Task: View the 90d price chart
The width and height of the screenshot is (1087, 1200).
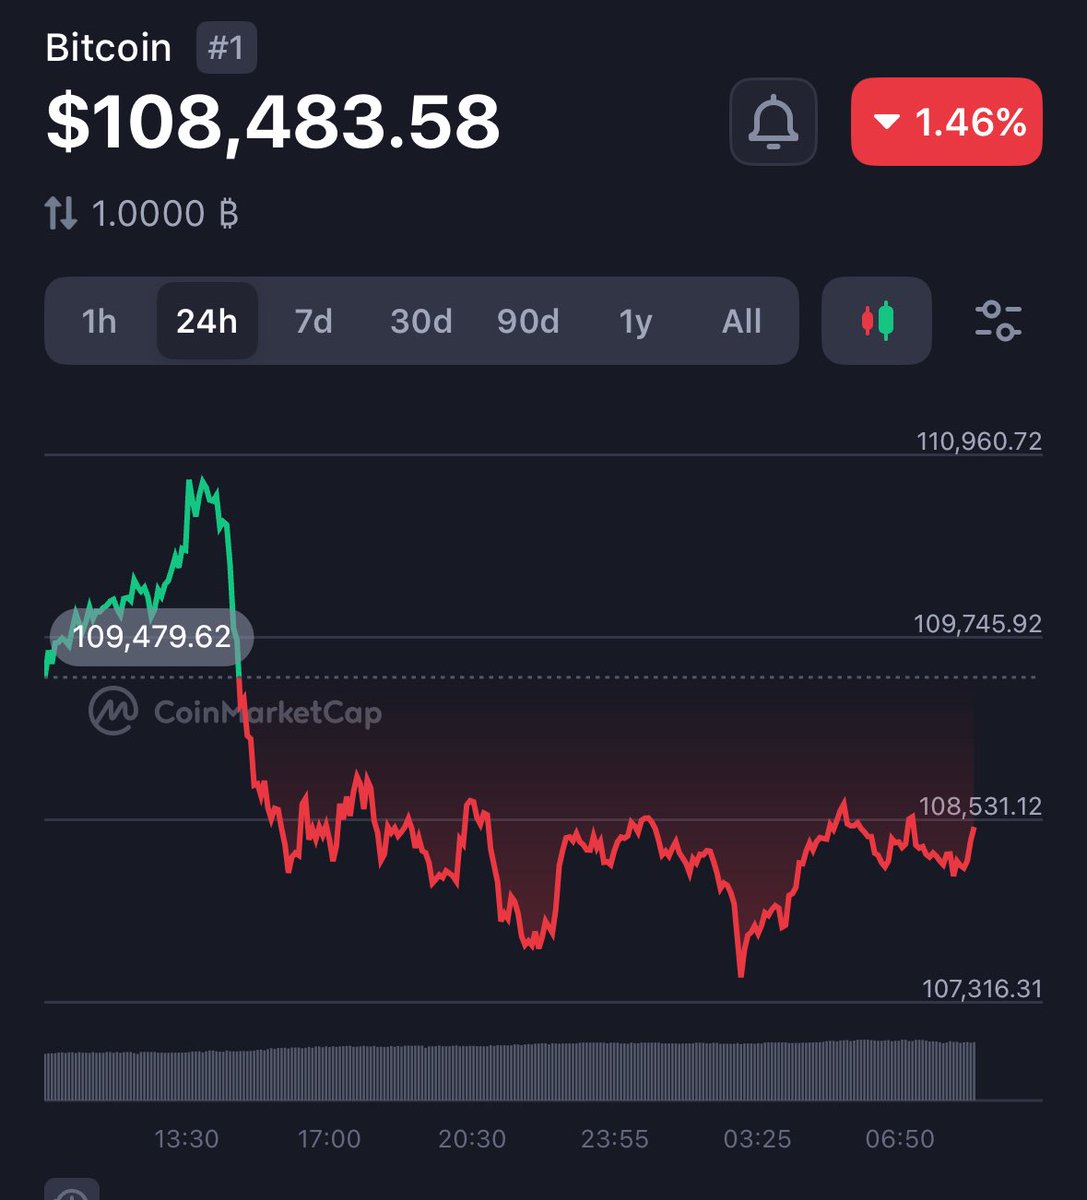Action: [528, 321]
